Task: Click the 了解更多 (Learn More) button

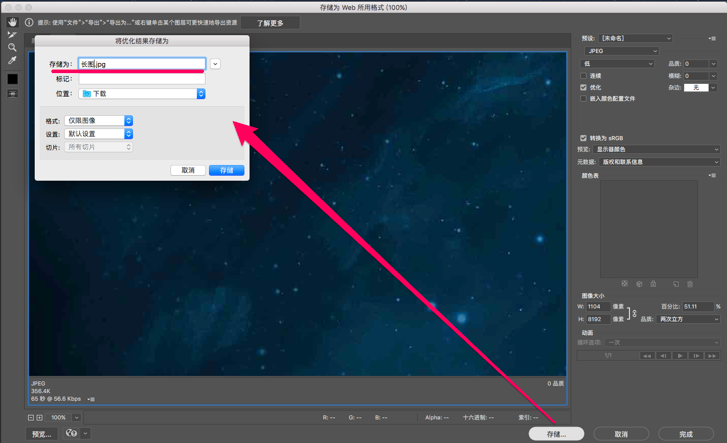Action: [270, 23]
